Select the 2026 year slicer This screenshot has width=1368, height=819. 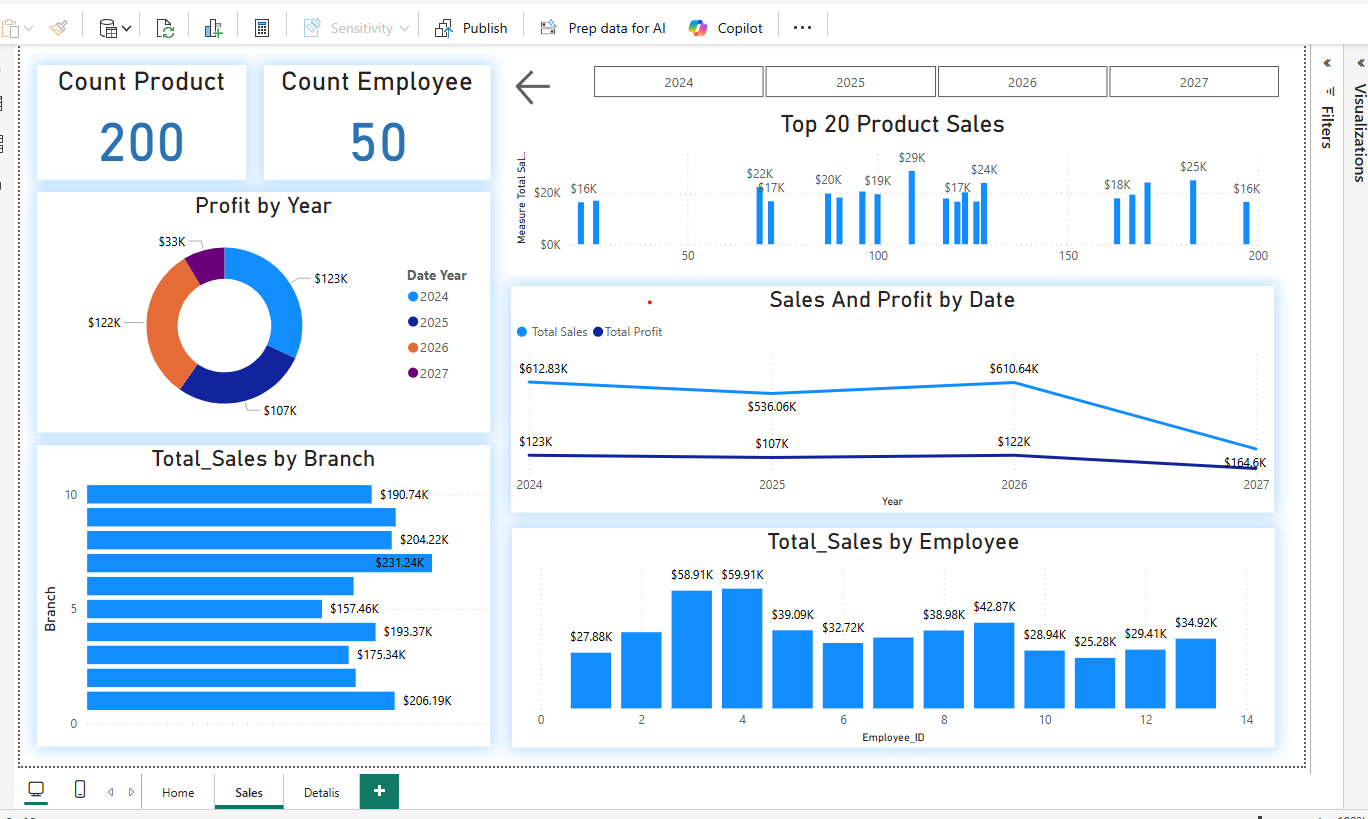(x=1022, y=82)
